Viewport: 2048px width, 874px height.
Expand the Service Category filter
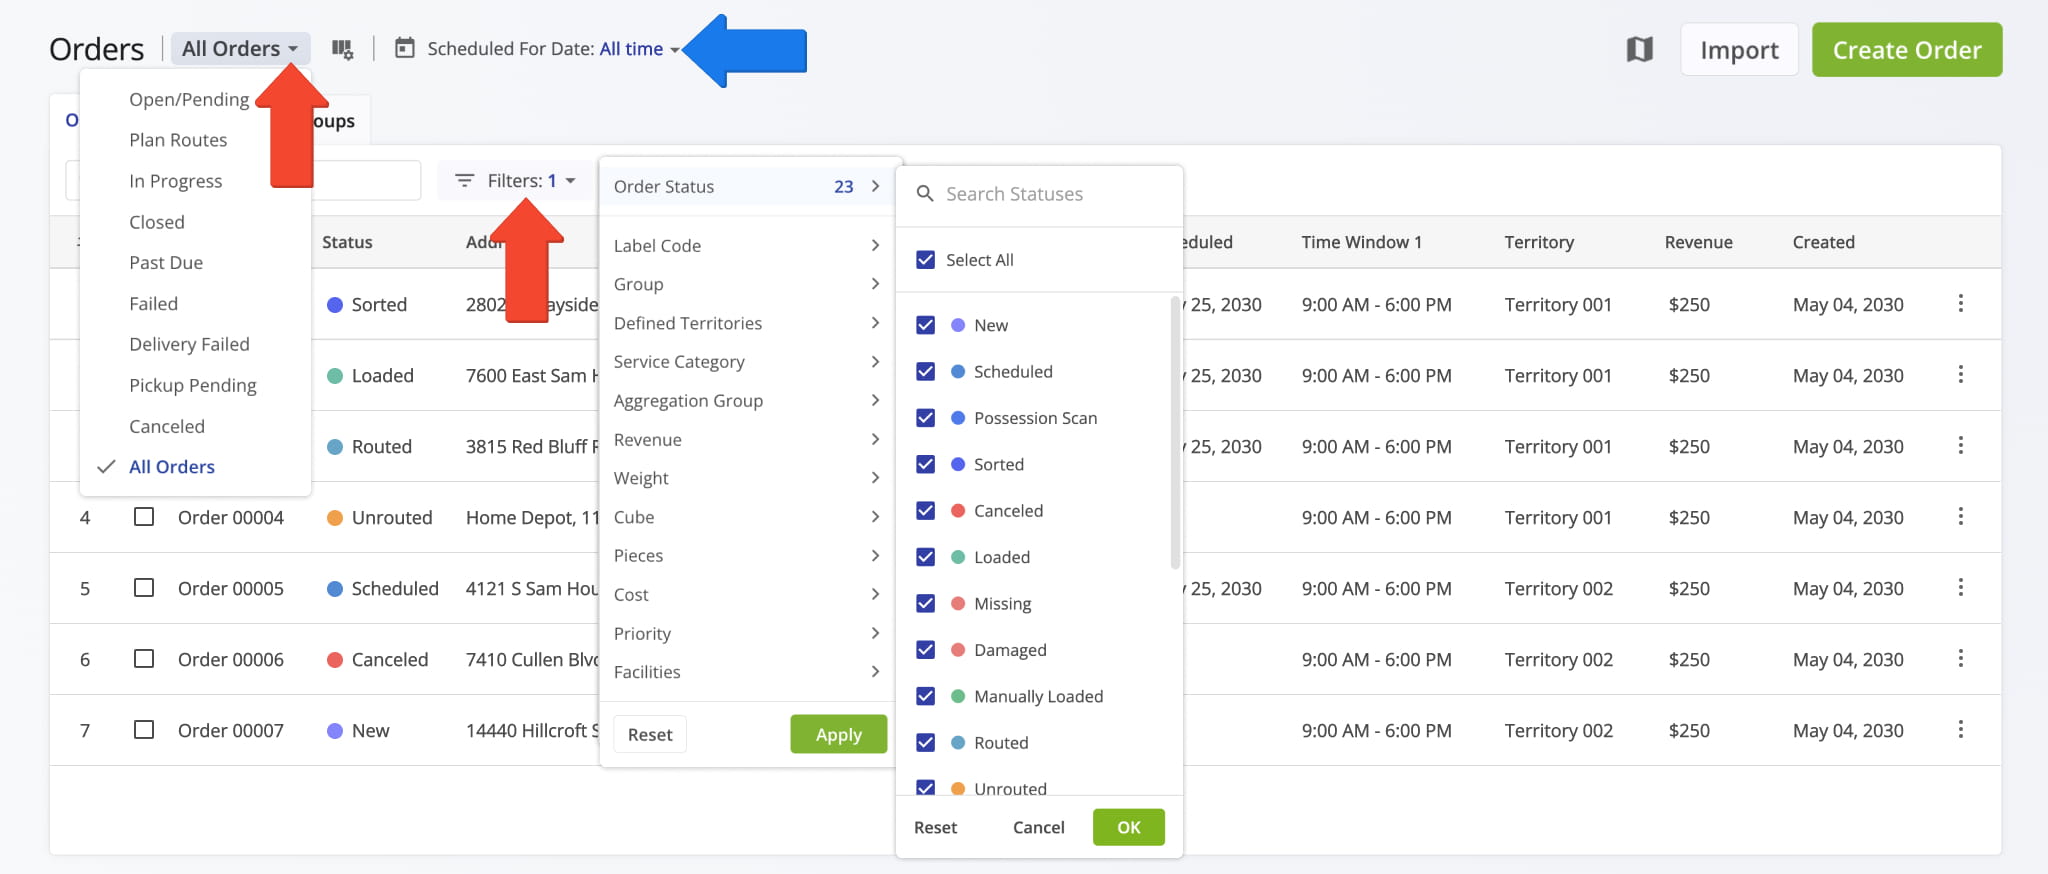coord(746,362)
